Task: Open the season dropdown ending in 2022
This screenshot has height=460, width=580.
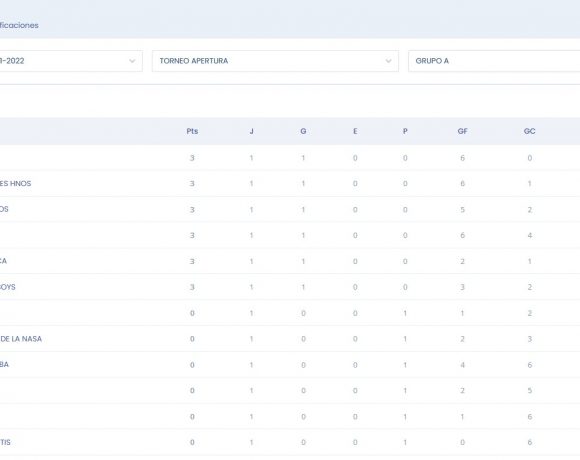Action: [x=71, y=61]
